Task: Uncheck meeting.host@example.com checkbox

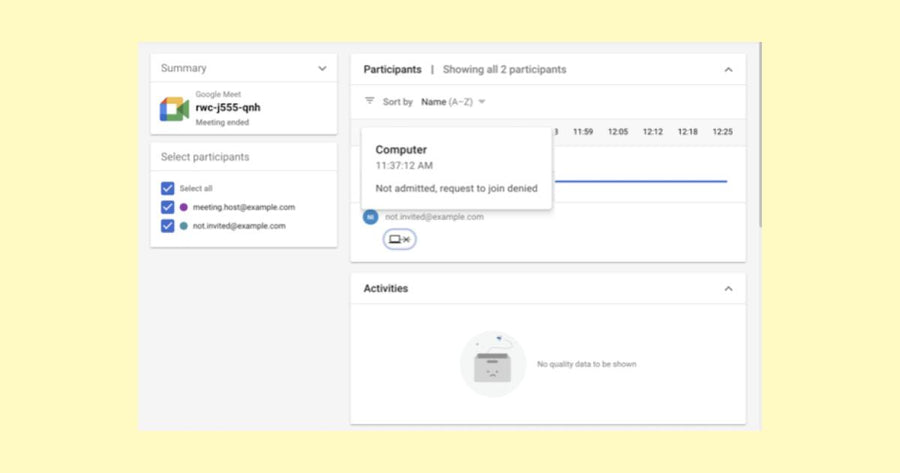Action: (x=167, y=207)
